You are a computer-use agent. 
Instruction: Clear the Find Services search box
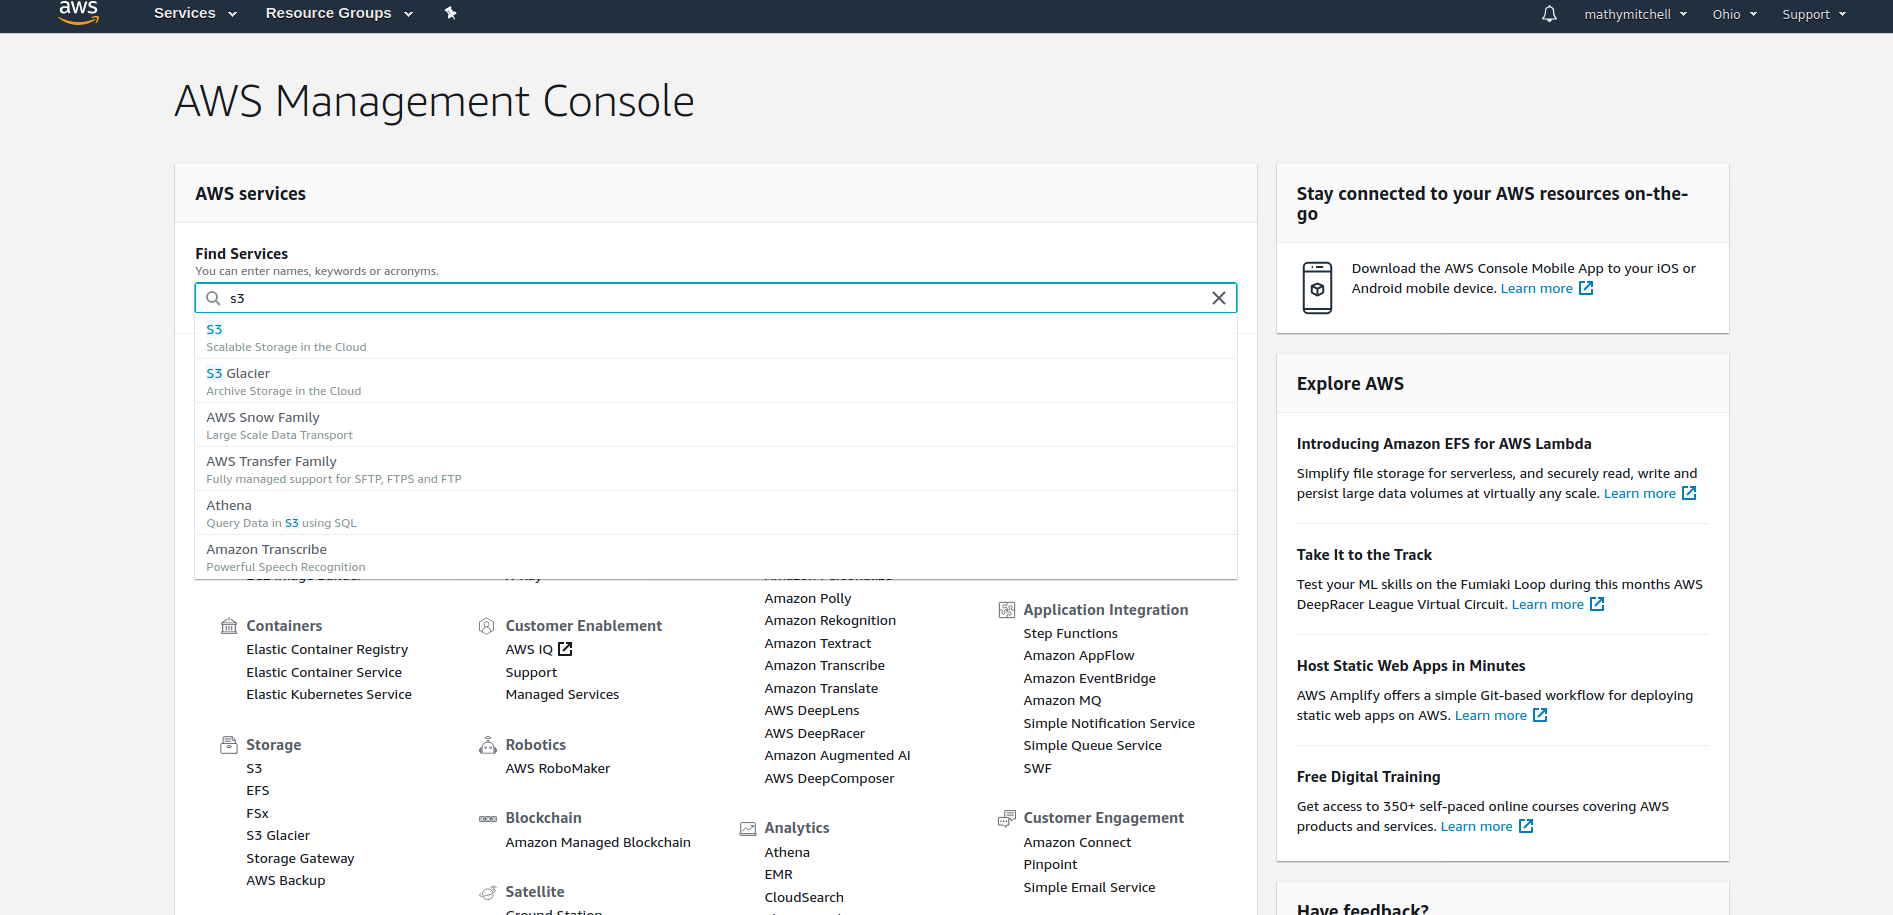[1218, 298]
